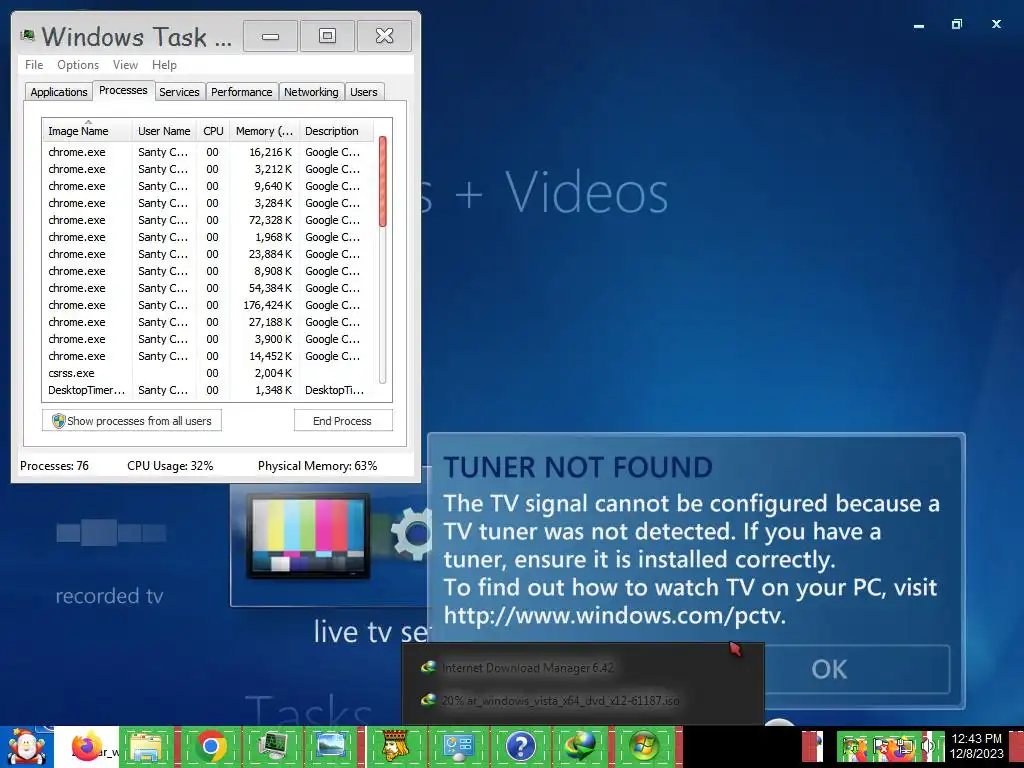
Task: Select the DesktopTimer process row
Action: coord(208,390)
